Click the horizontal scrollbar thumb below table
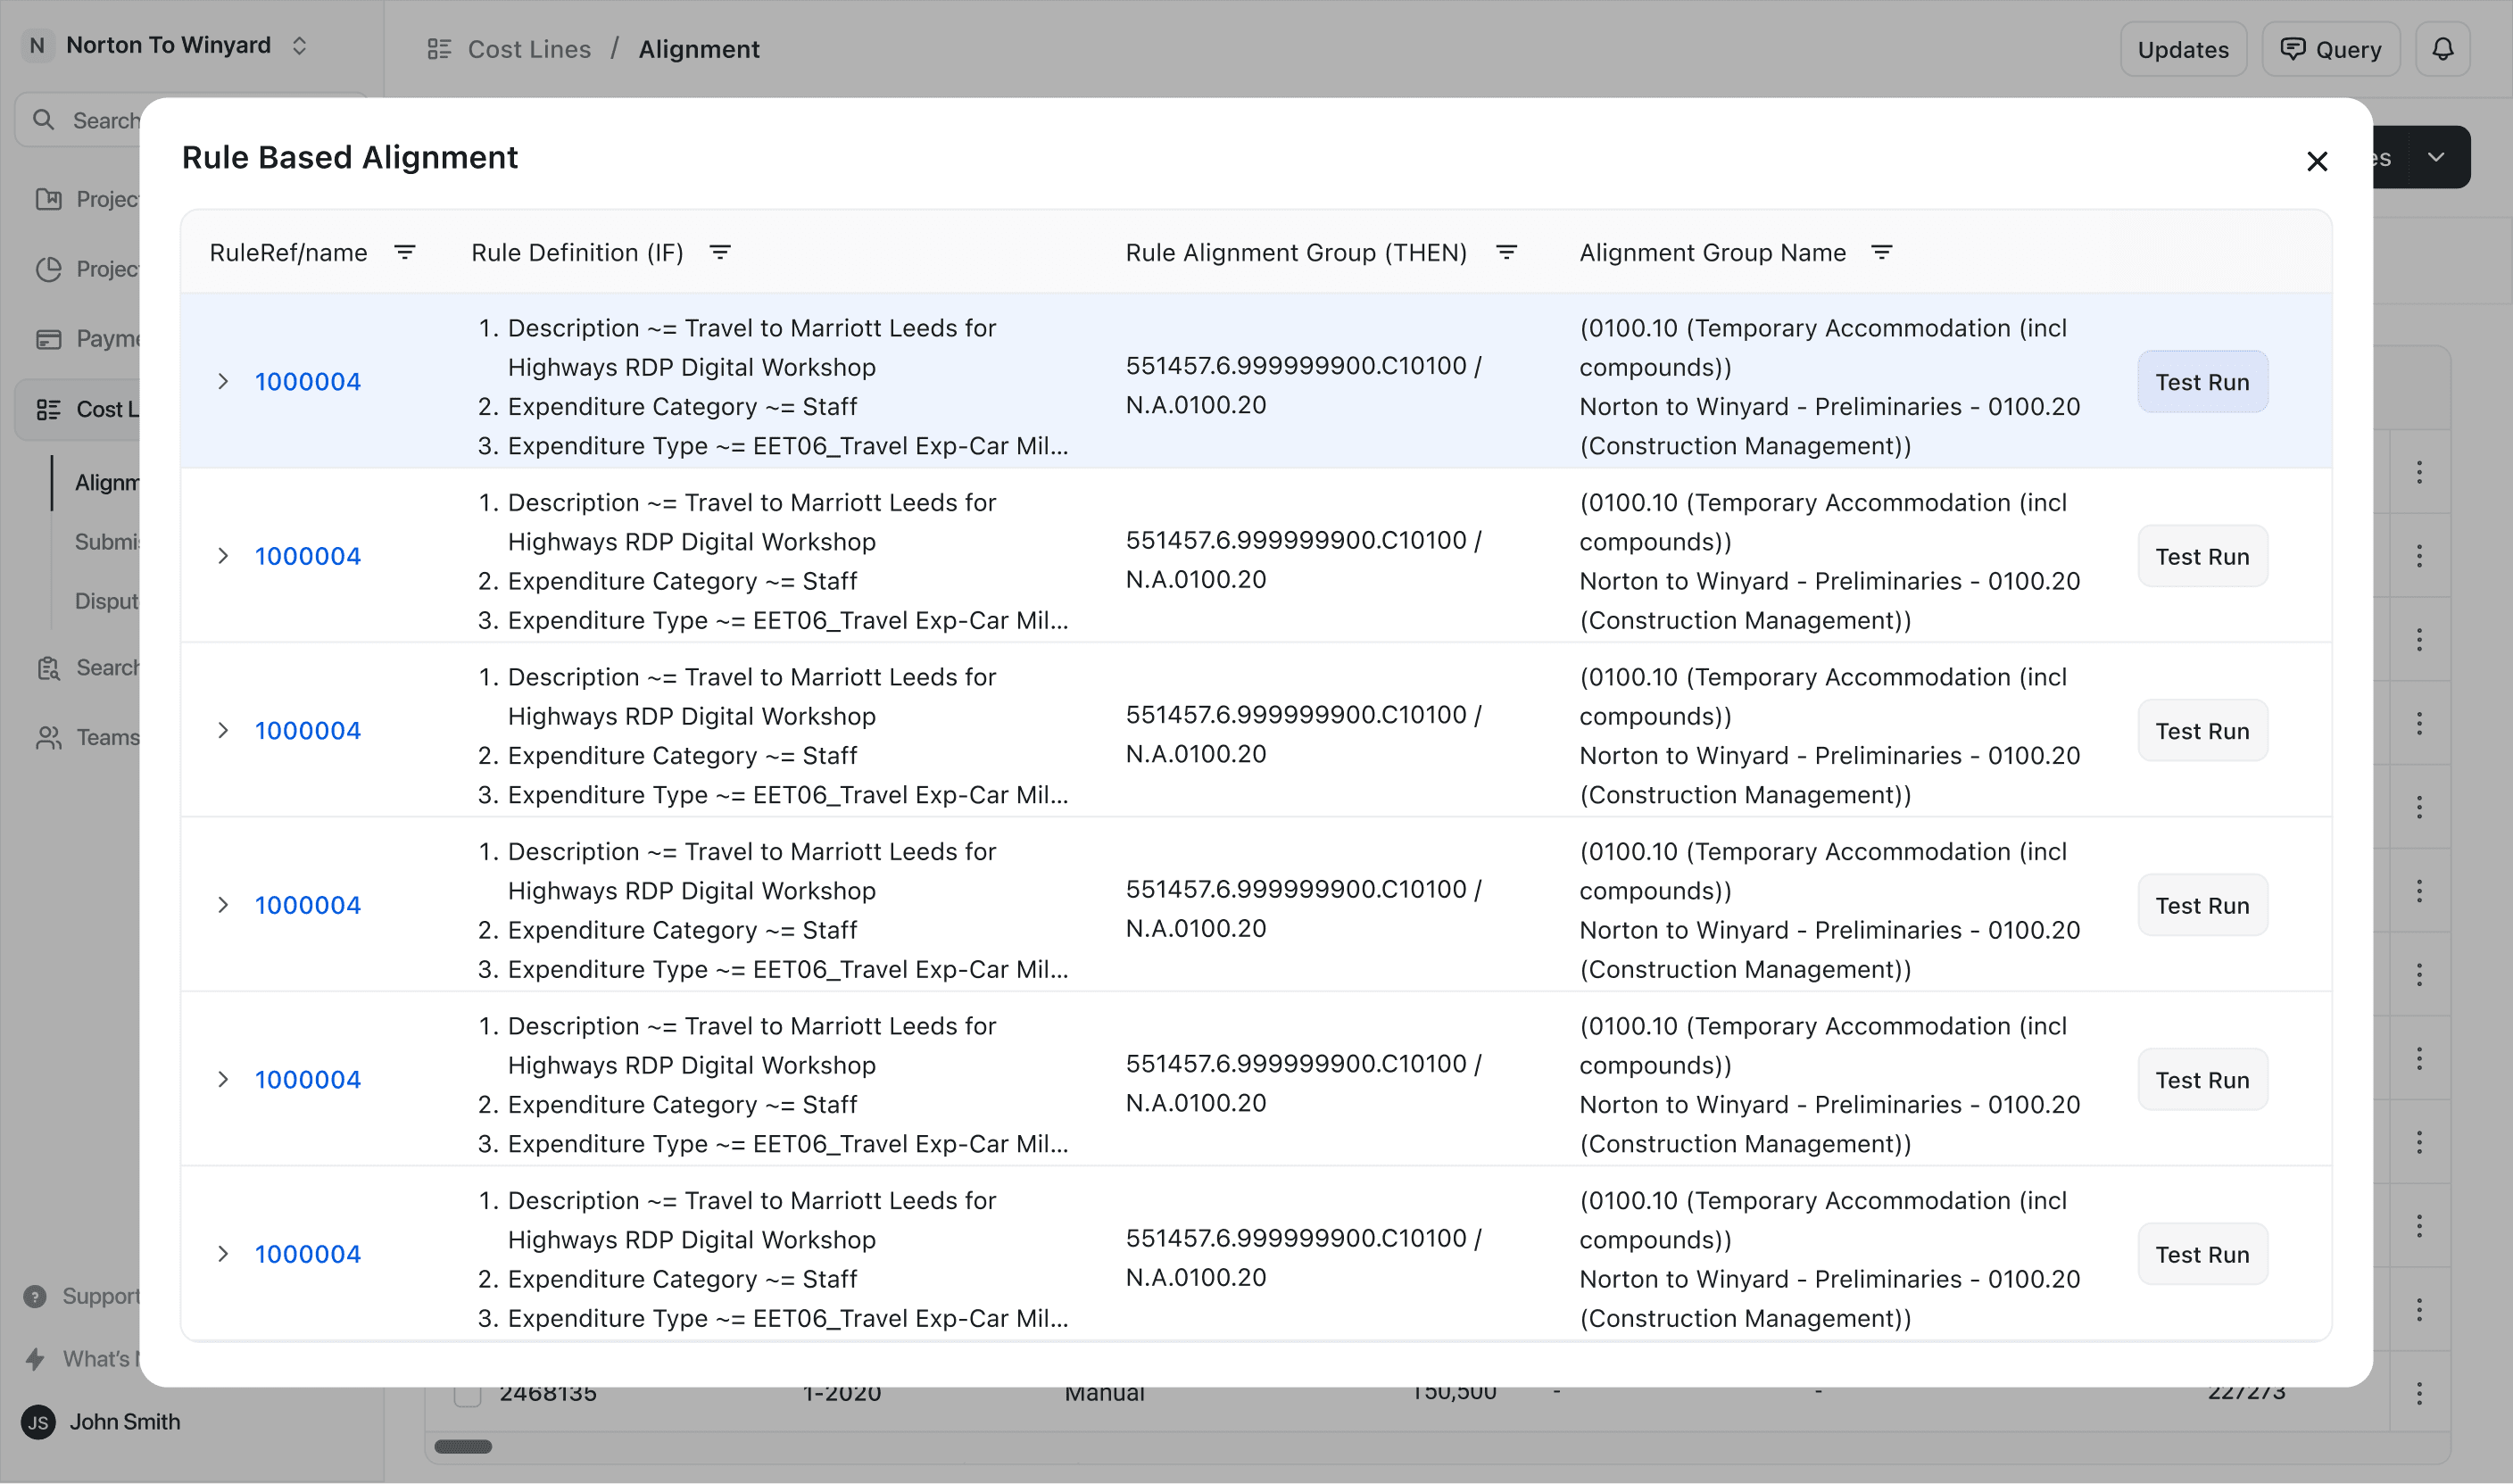This screenshot has height=1484, width=2513. [x=463, y=1446]
